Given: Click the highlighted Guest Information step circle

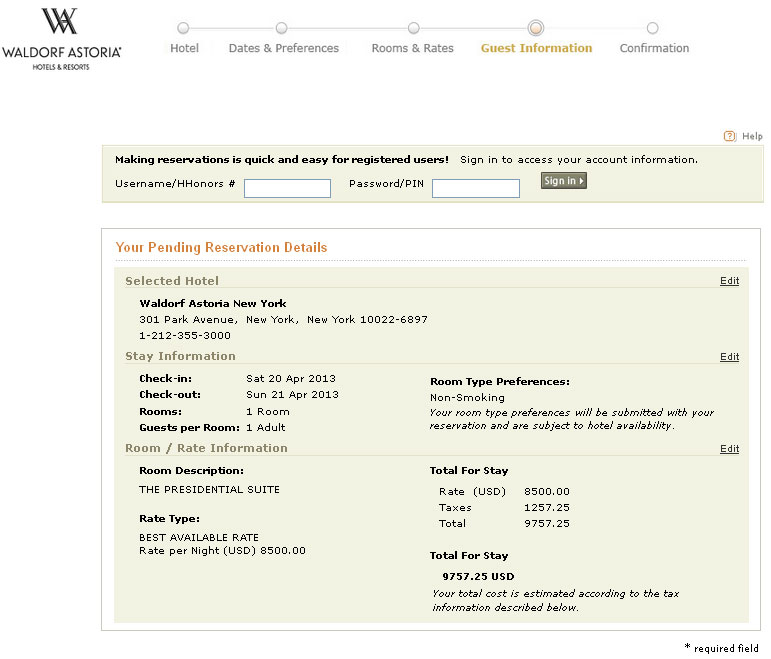Looking at the screenshot, I should pyautogui.click(x=535, y=28).
